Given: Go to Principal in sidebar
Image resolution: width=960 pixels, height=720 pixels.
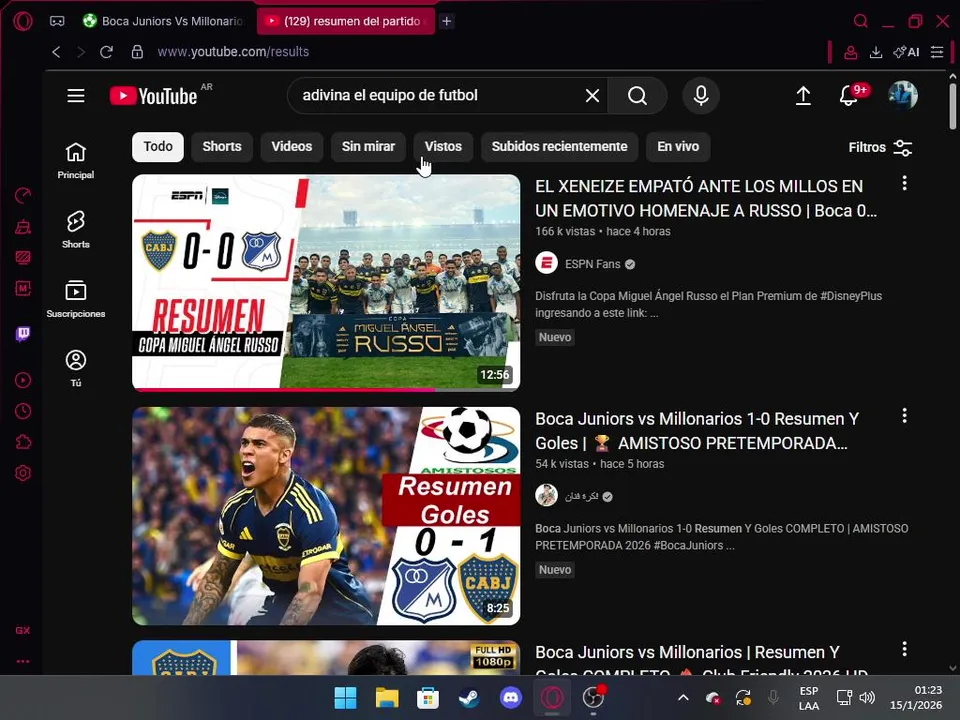Looking at the screenshot, I should click(x=76, y=161).
